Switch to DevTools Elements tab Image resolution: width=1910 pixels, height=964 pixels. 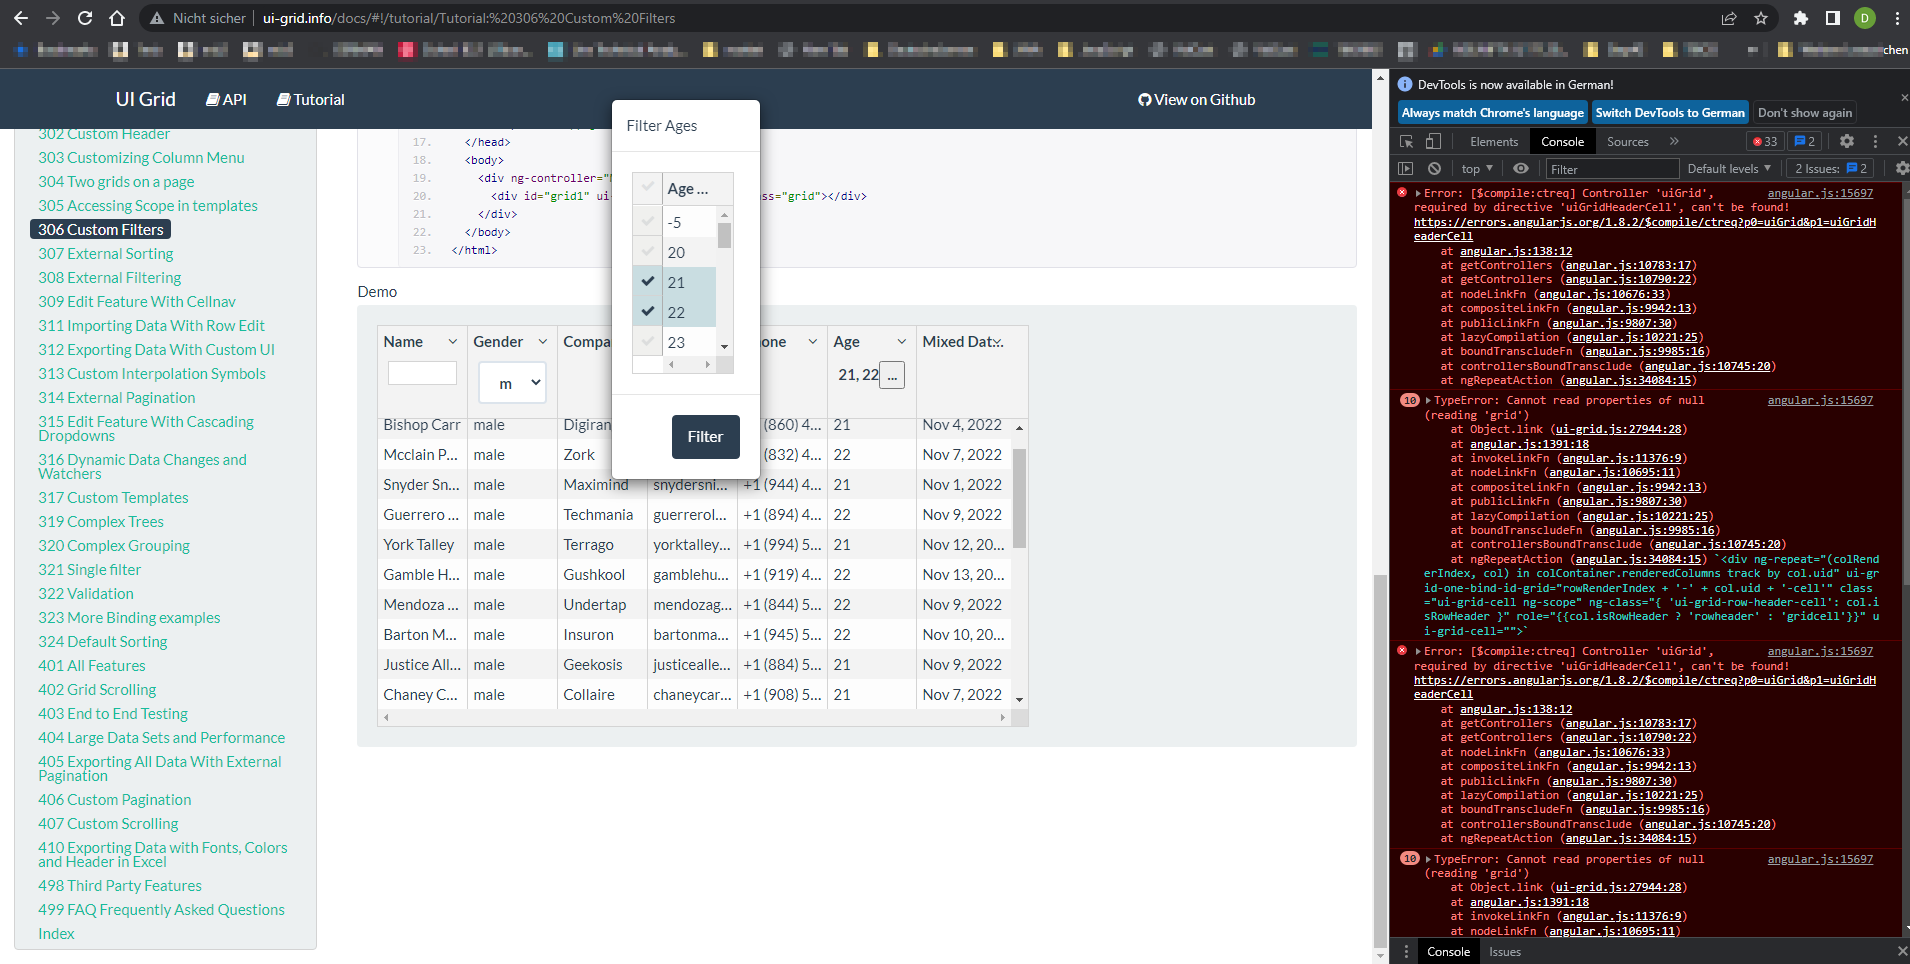tap(1494, 142)
